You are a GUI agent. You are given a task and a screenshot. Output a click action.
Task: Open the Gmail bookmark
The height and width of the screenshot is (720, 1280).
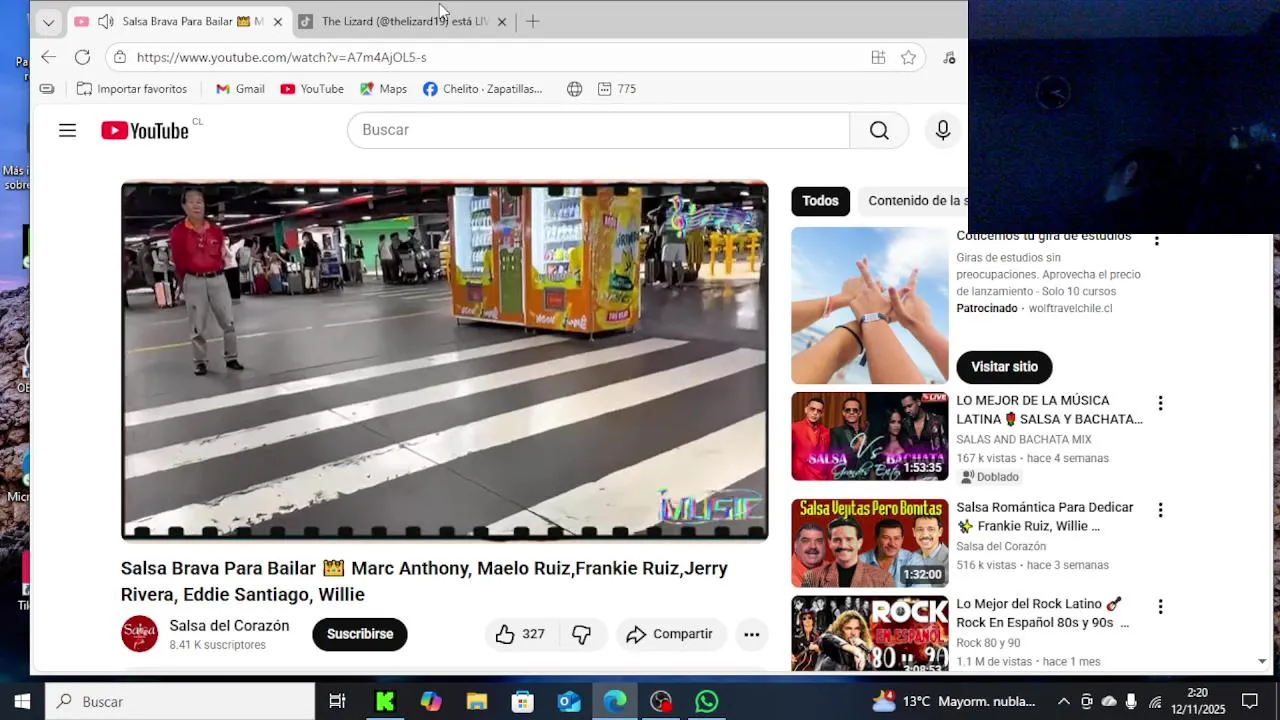coord(240,89)
